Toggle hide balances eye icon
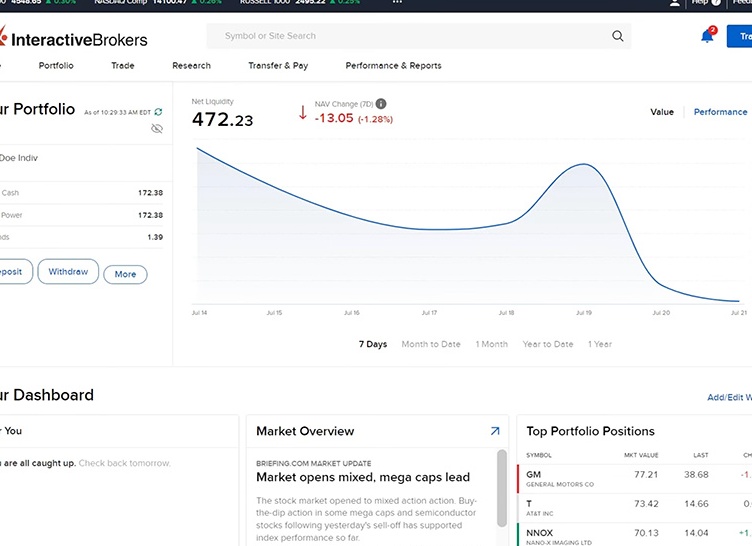 (157, 129)
